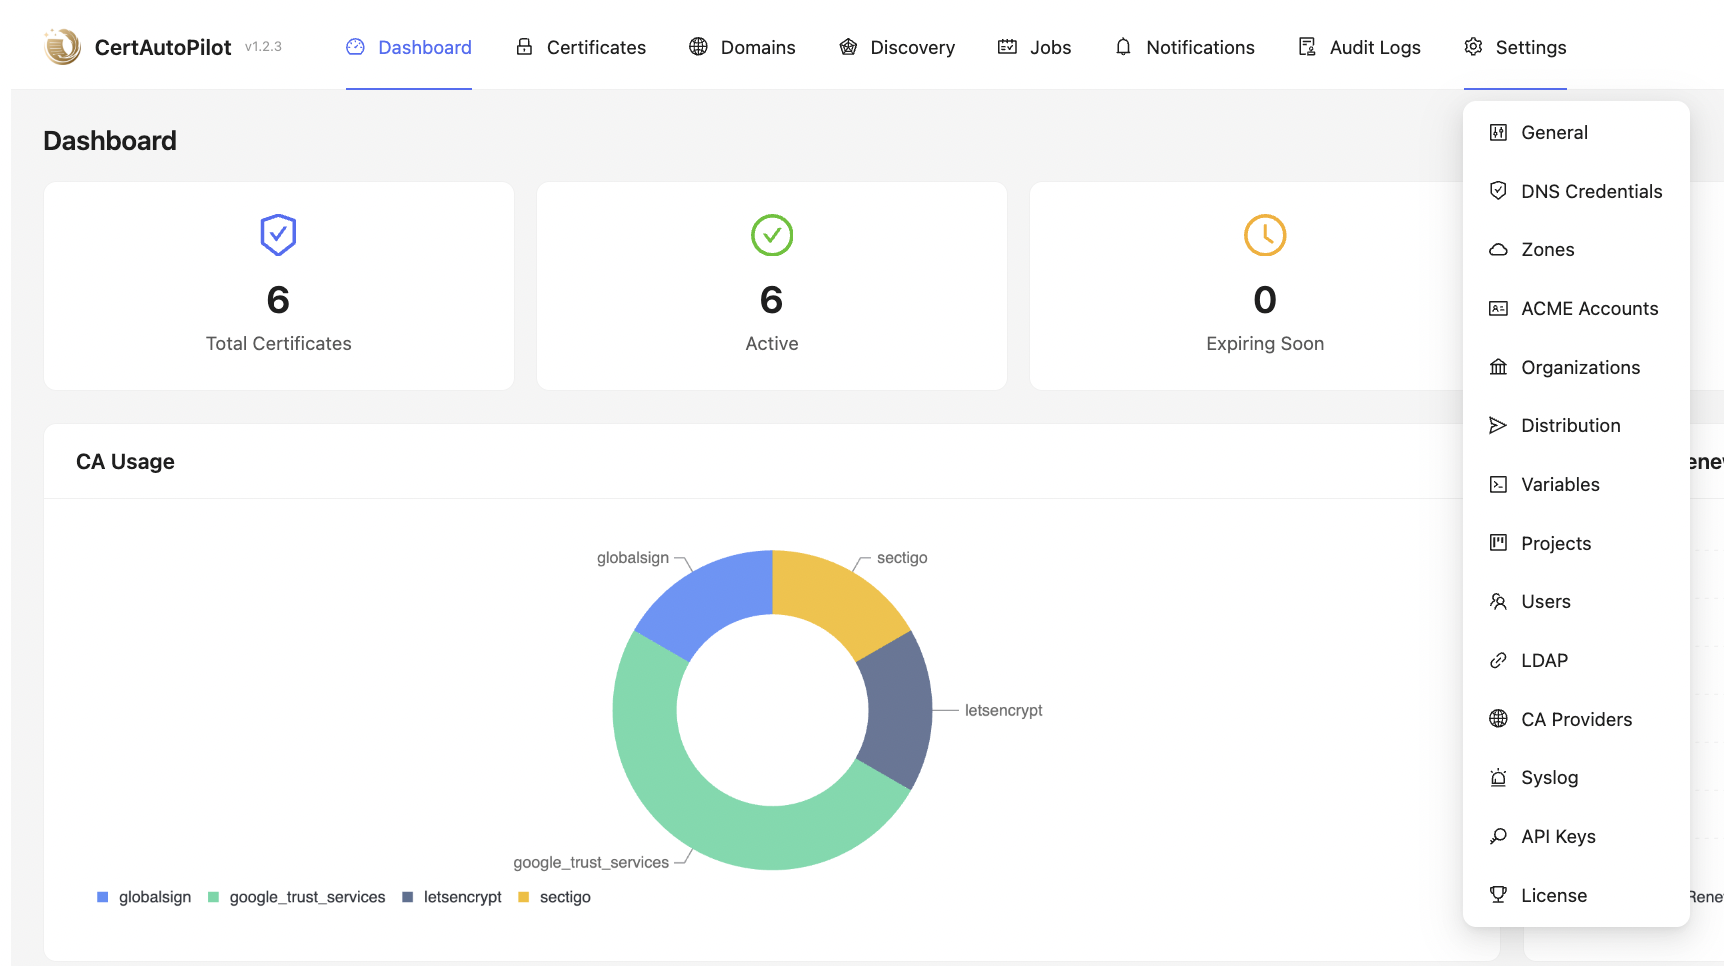Image resolution: width=1724 pixels, height=966 pixels.
Task: Toggle google_trust_services series in chart legend
Action: [297, 897]
